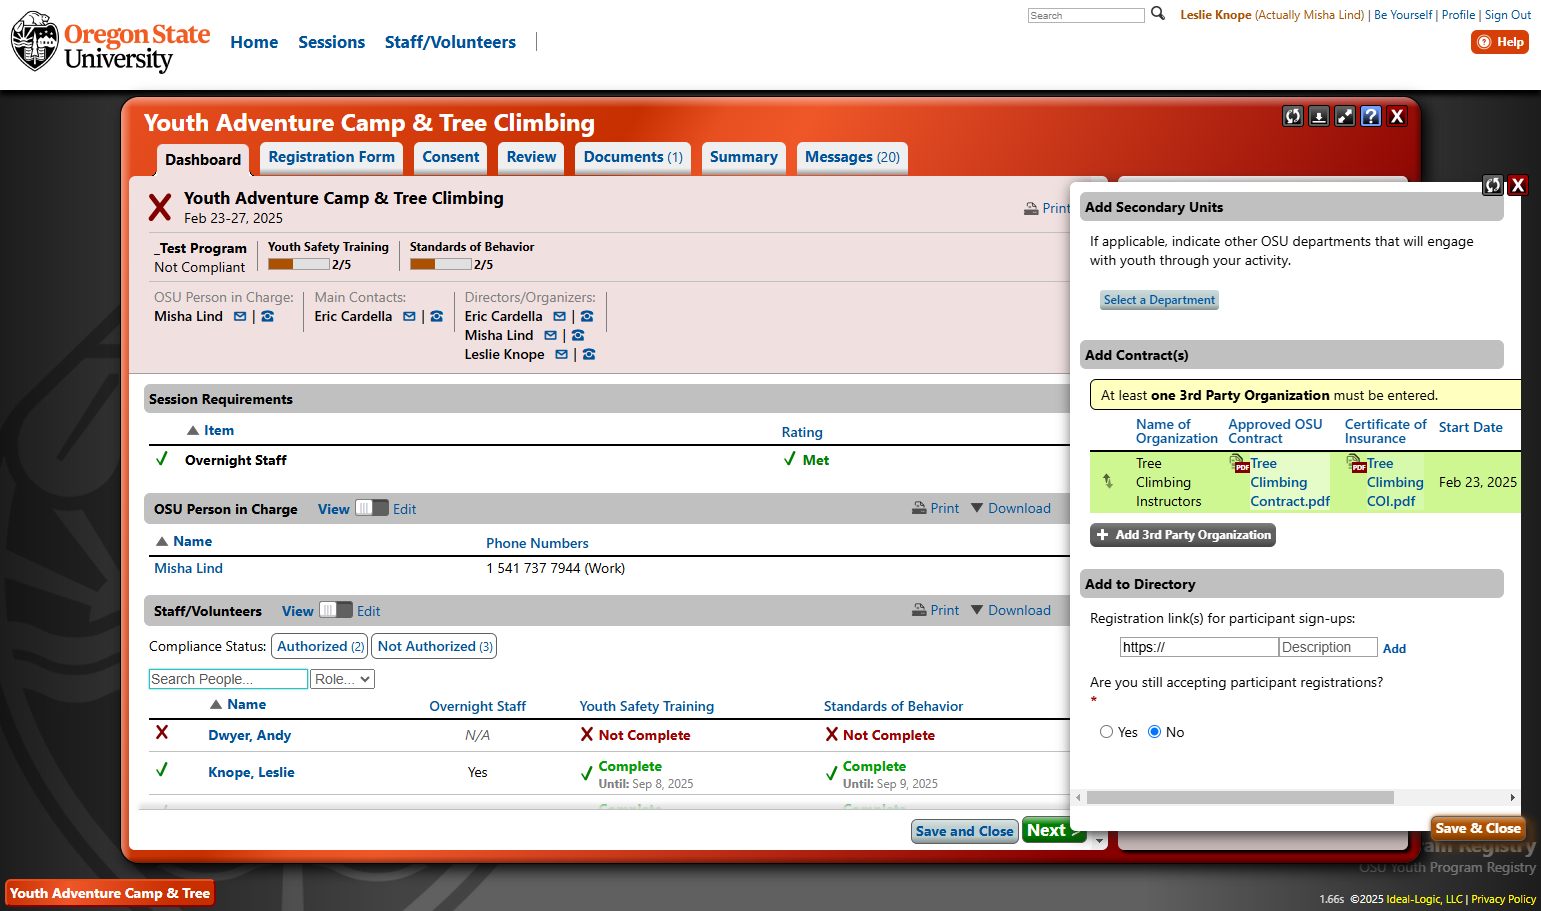Email Leslie Knope via envelope icon
This screenshot has width=1541, height=911.
[x=561, y=354]
